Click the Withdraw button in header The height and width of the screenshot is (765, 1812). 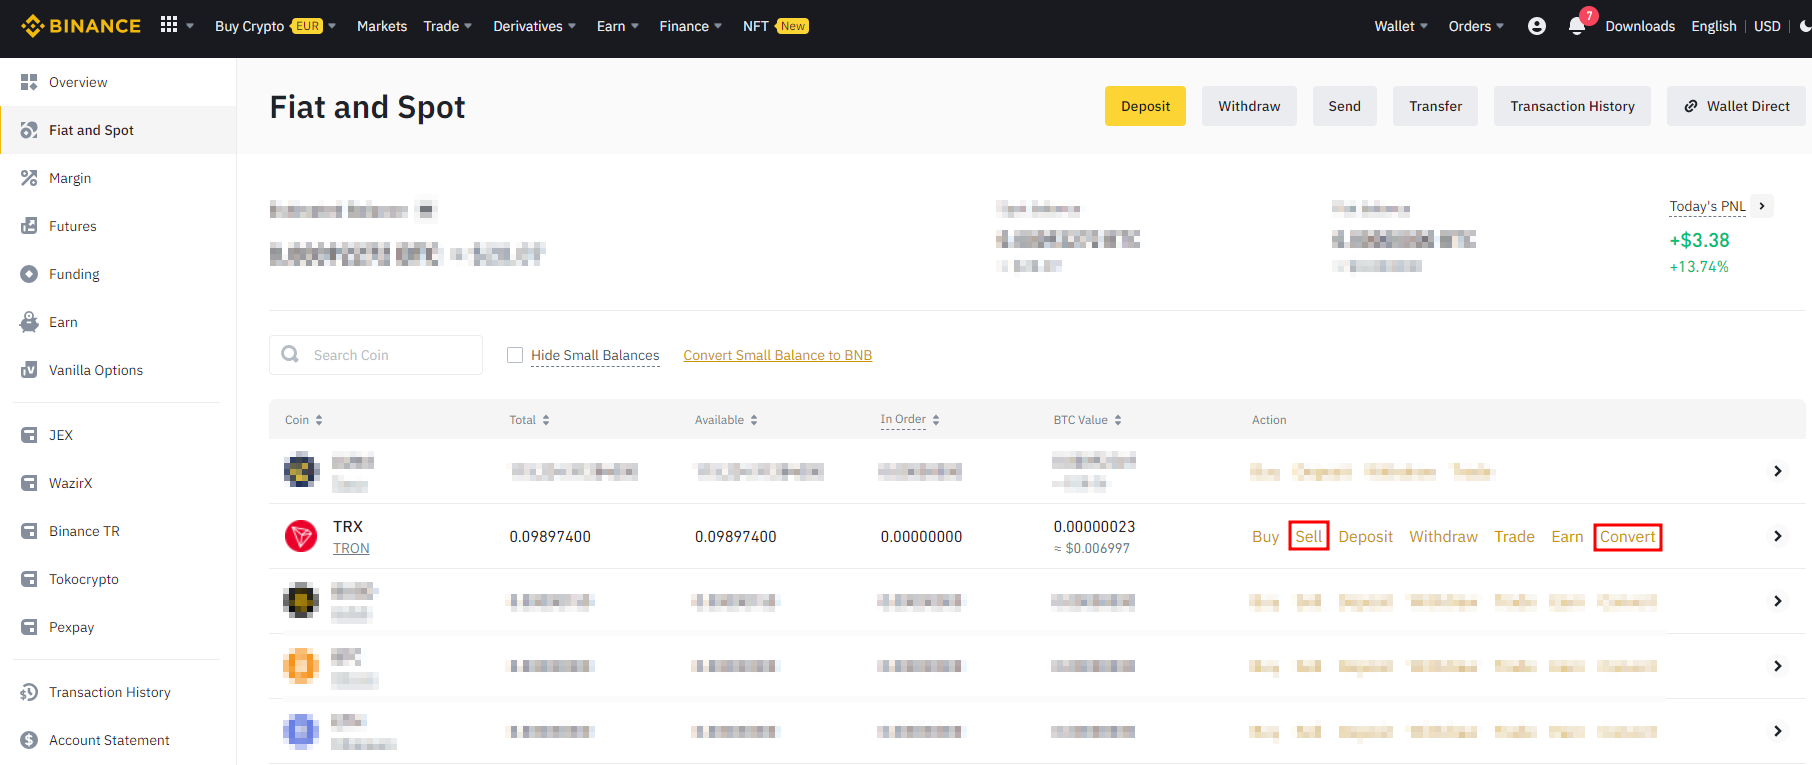(x=1249, y=106)
